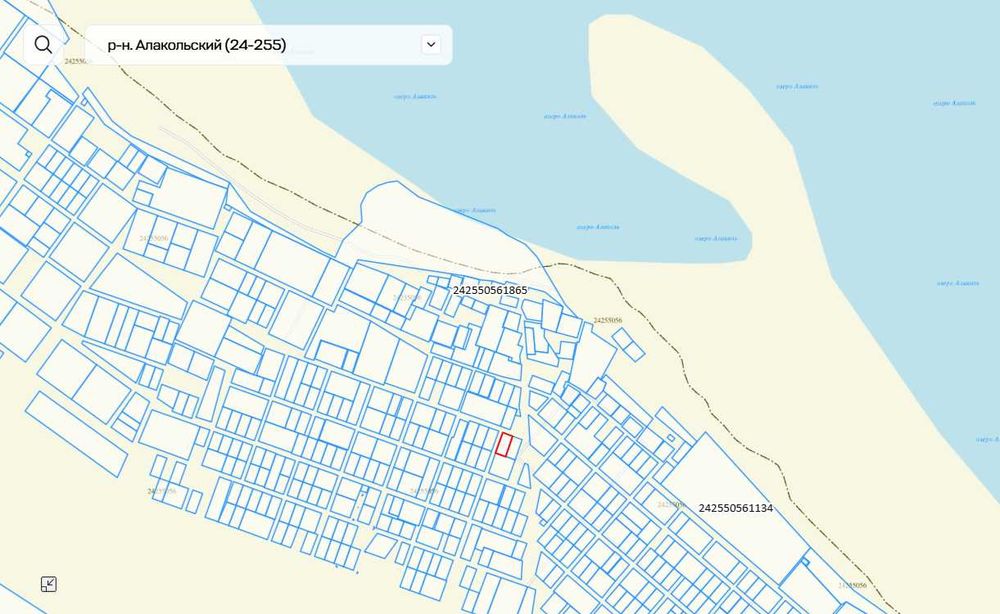Click cadastral number 242550561865 label

[490, 290]
